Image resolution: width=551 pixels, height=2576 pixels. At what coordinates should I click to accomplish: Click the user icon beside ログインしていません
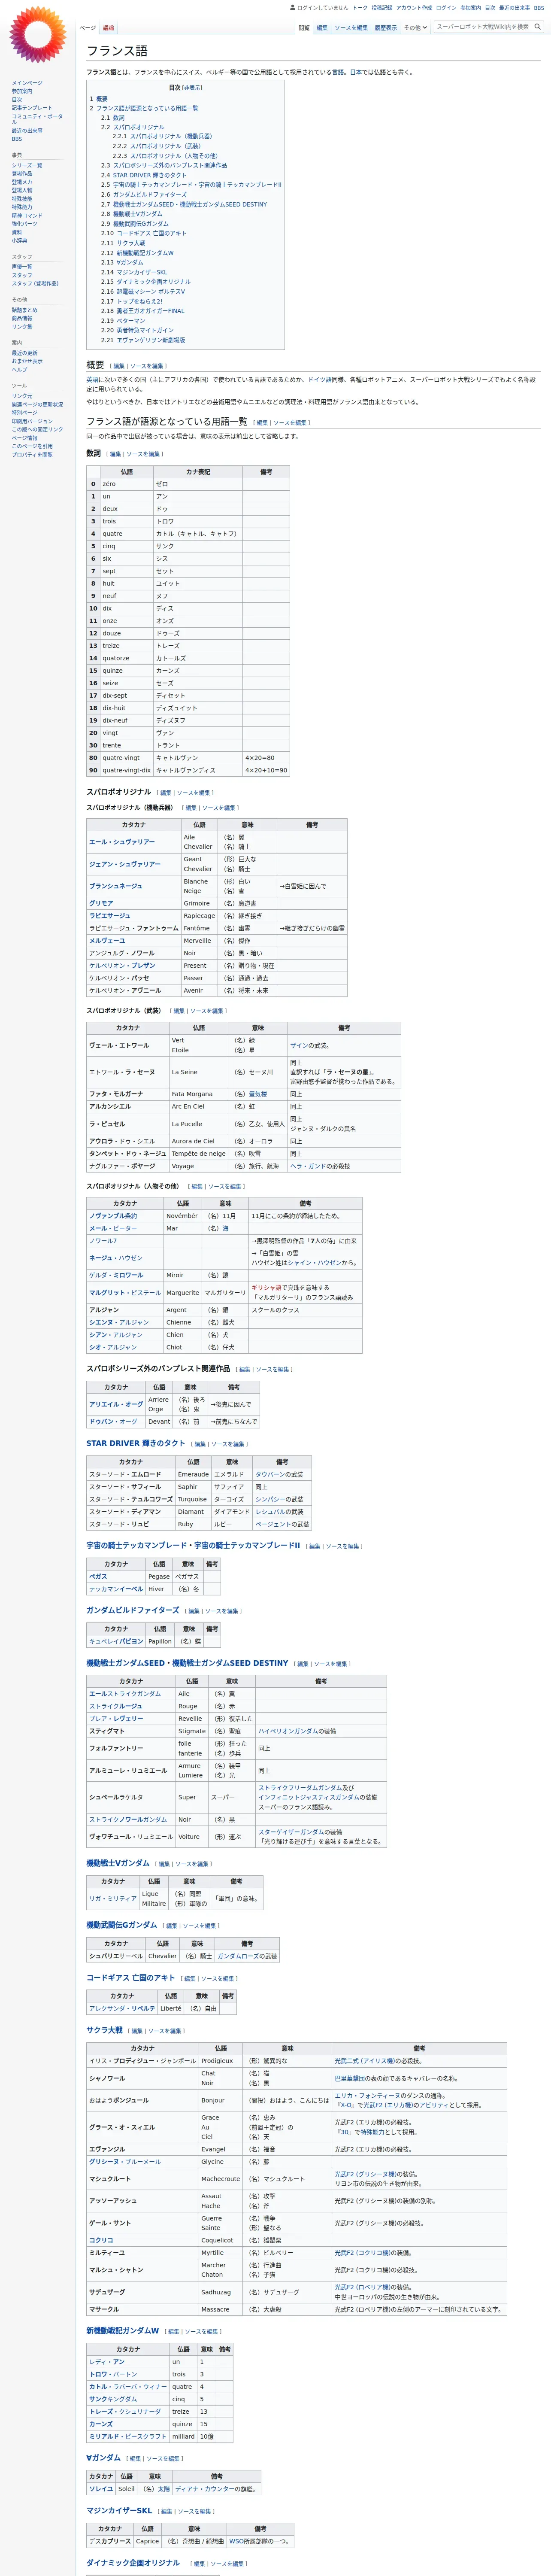(x=292, y=8)
